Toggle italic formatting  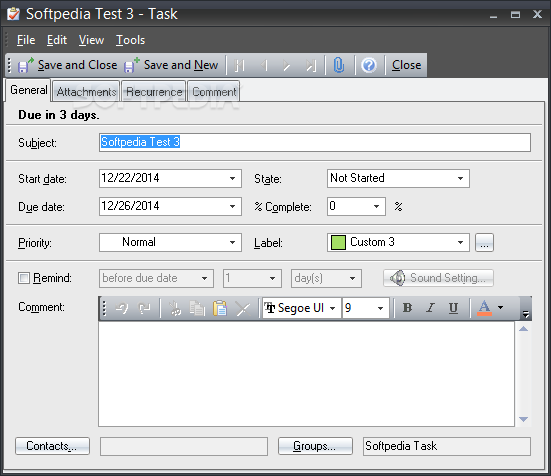point(430,308)
